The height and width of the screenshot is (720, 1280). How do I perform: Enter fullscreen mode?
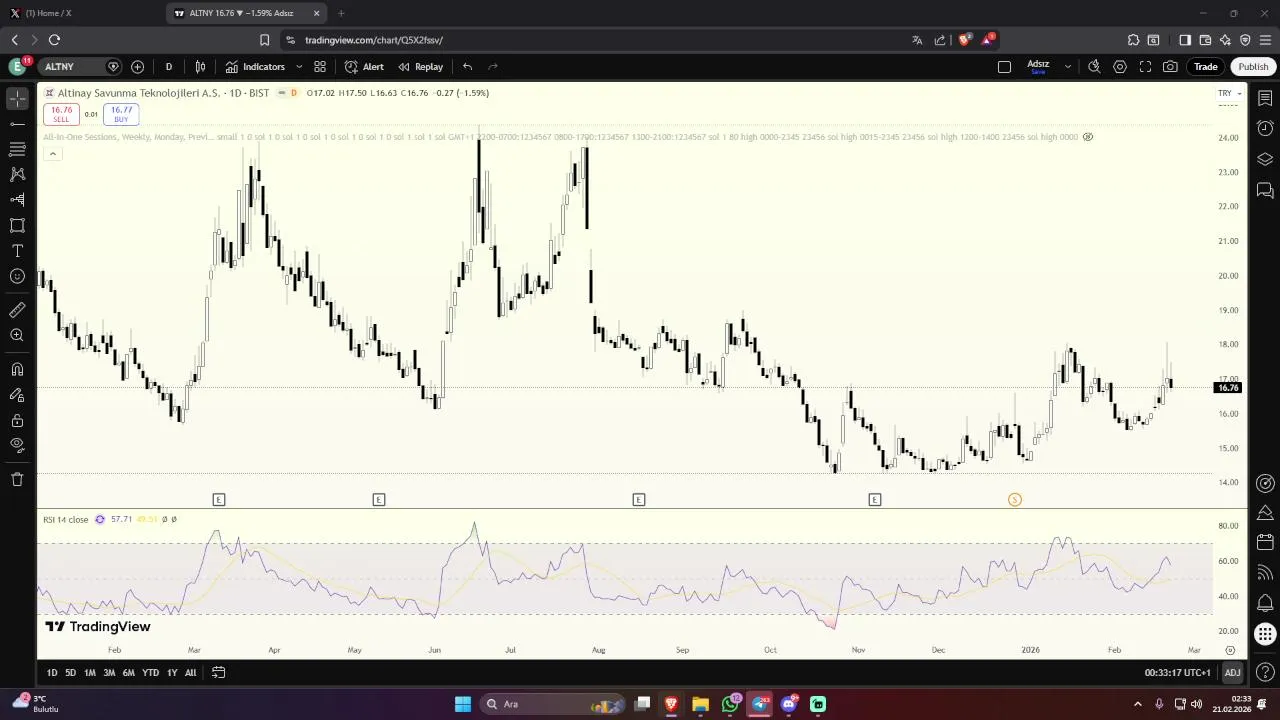tap(1146, 67)
